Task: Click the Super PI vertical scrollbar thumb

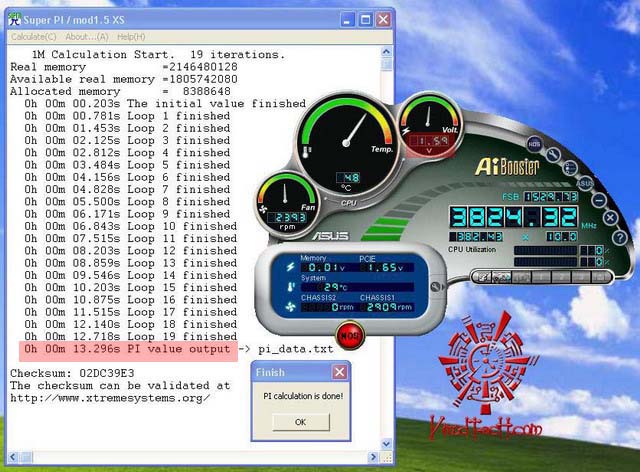Action: tap(386, 65)
